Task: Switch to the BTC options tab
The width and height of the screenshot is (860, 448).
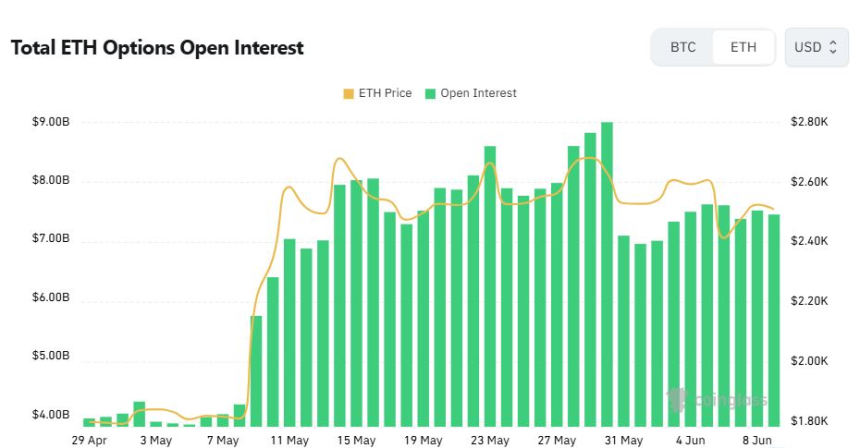Action: pos(683,47)
